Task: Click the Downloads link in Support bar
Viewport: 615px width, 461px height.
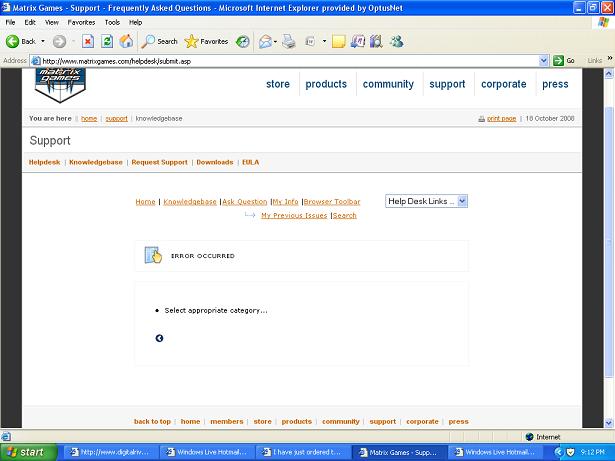Action: [x=215, y=162]
